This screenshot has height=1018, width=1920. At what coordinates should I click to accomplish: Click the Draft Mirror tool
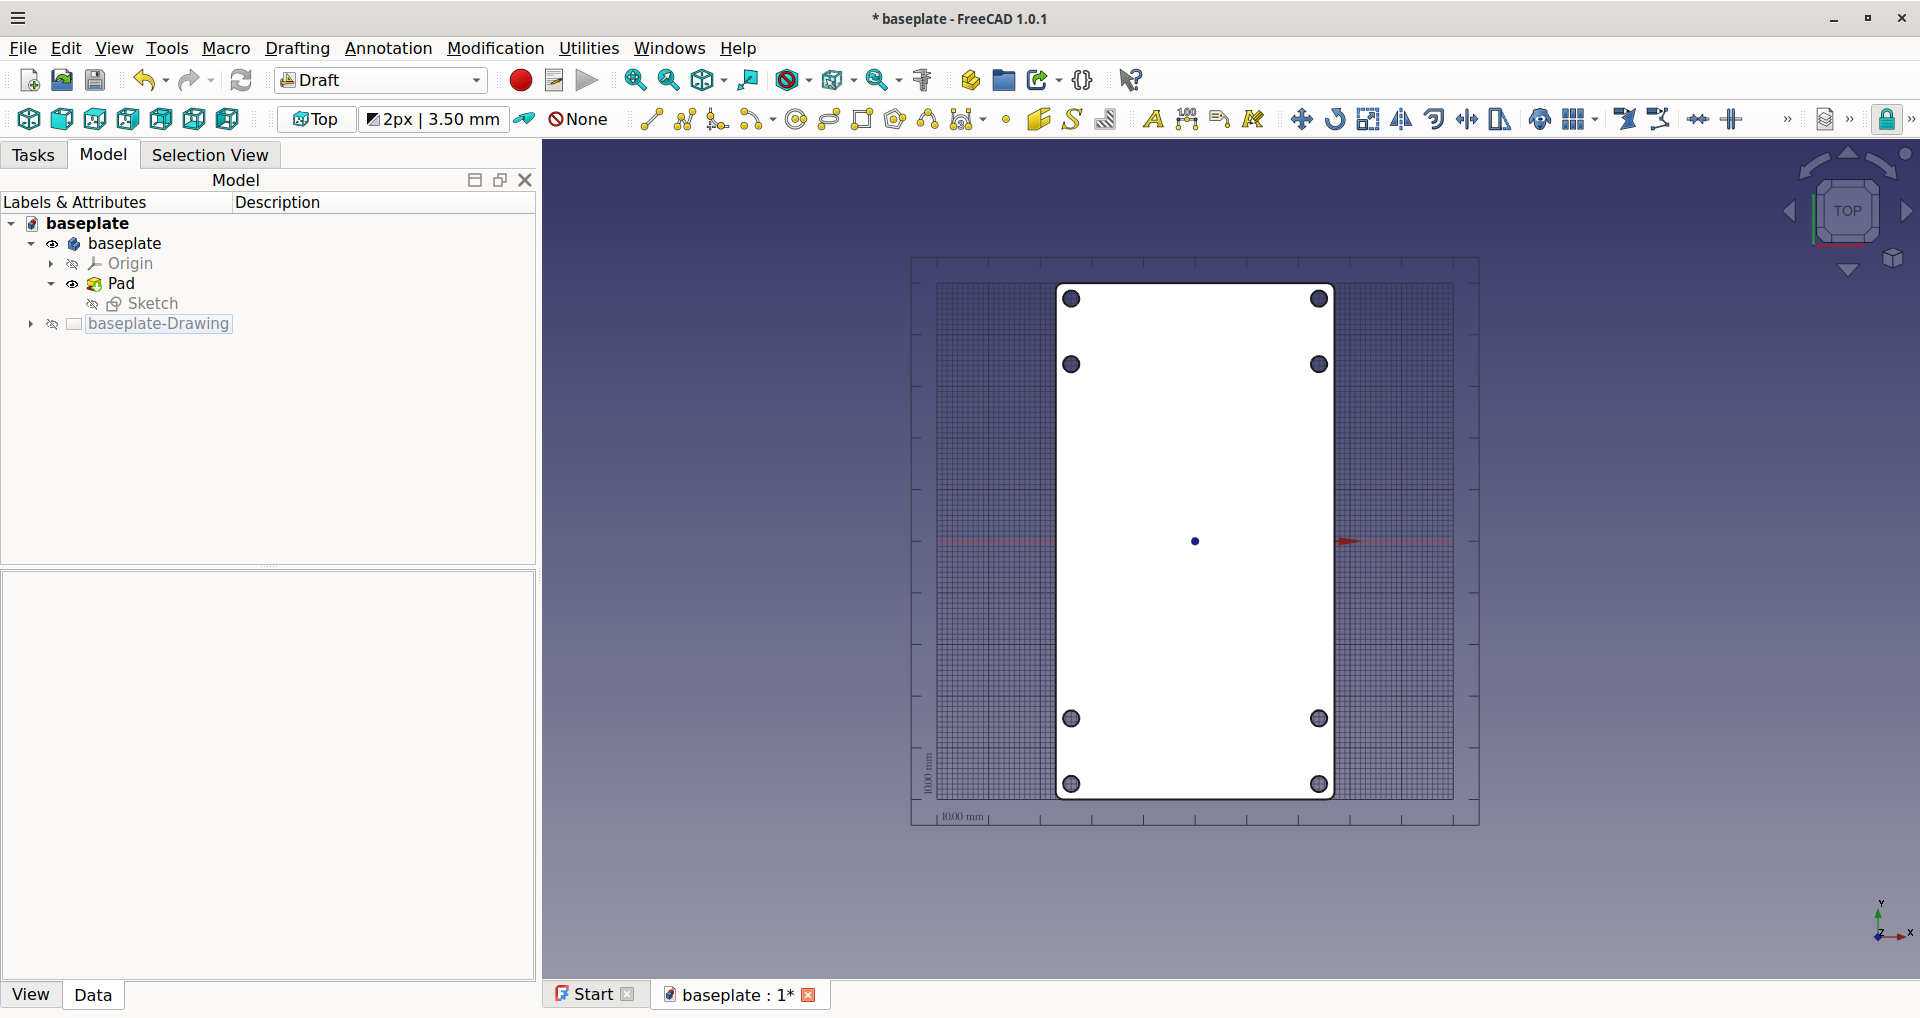pyautogui.click(x=1401, y=120)
